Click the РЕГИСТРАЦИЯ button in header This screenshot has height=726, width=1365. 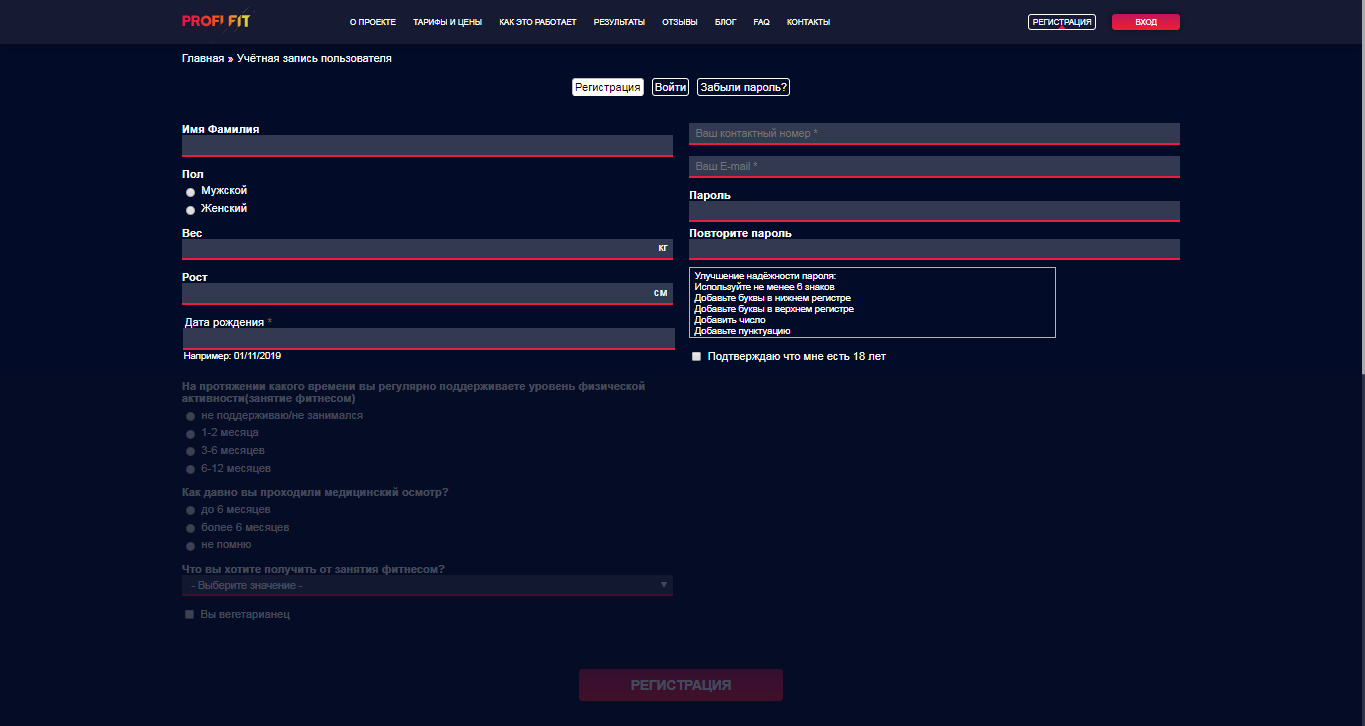(1062, 22)
